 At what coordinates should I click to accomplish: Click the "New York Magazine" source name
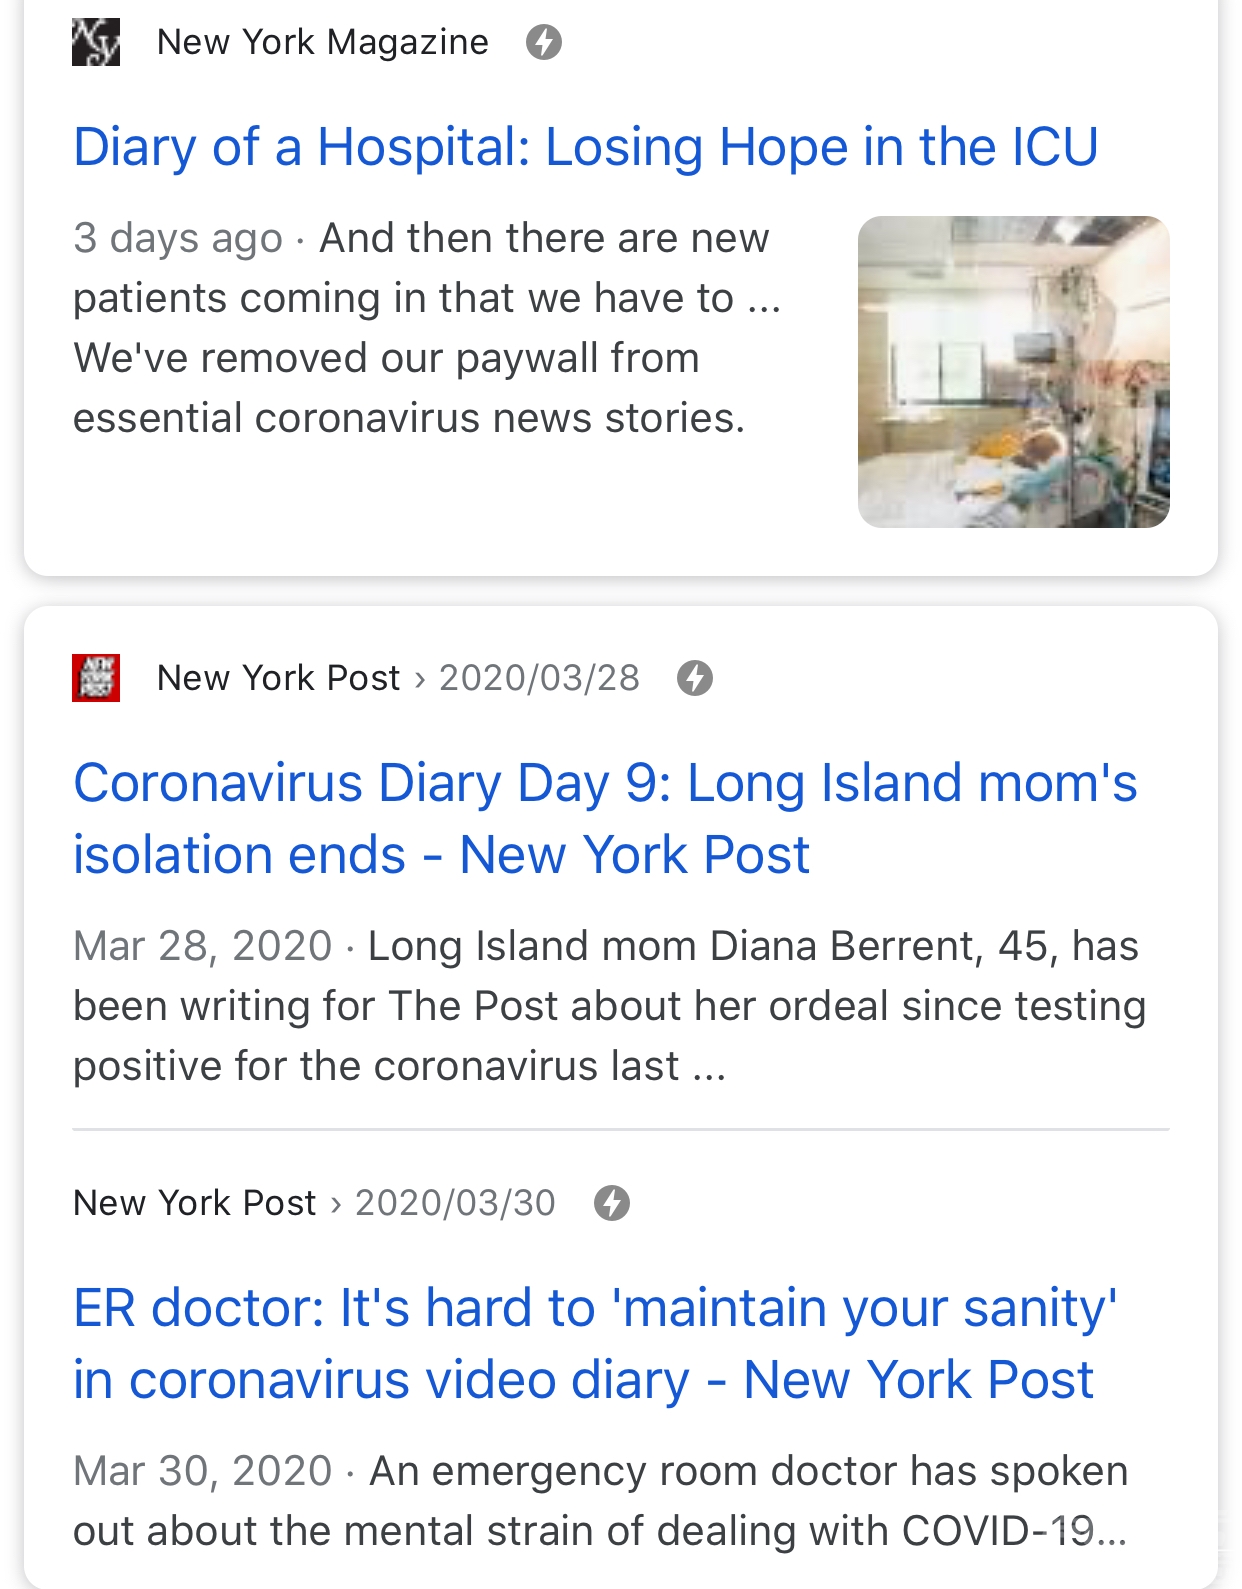point(323,42)
